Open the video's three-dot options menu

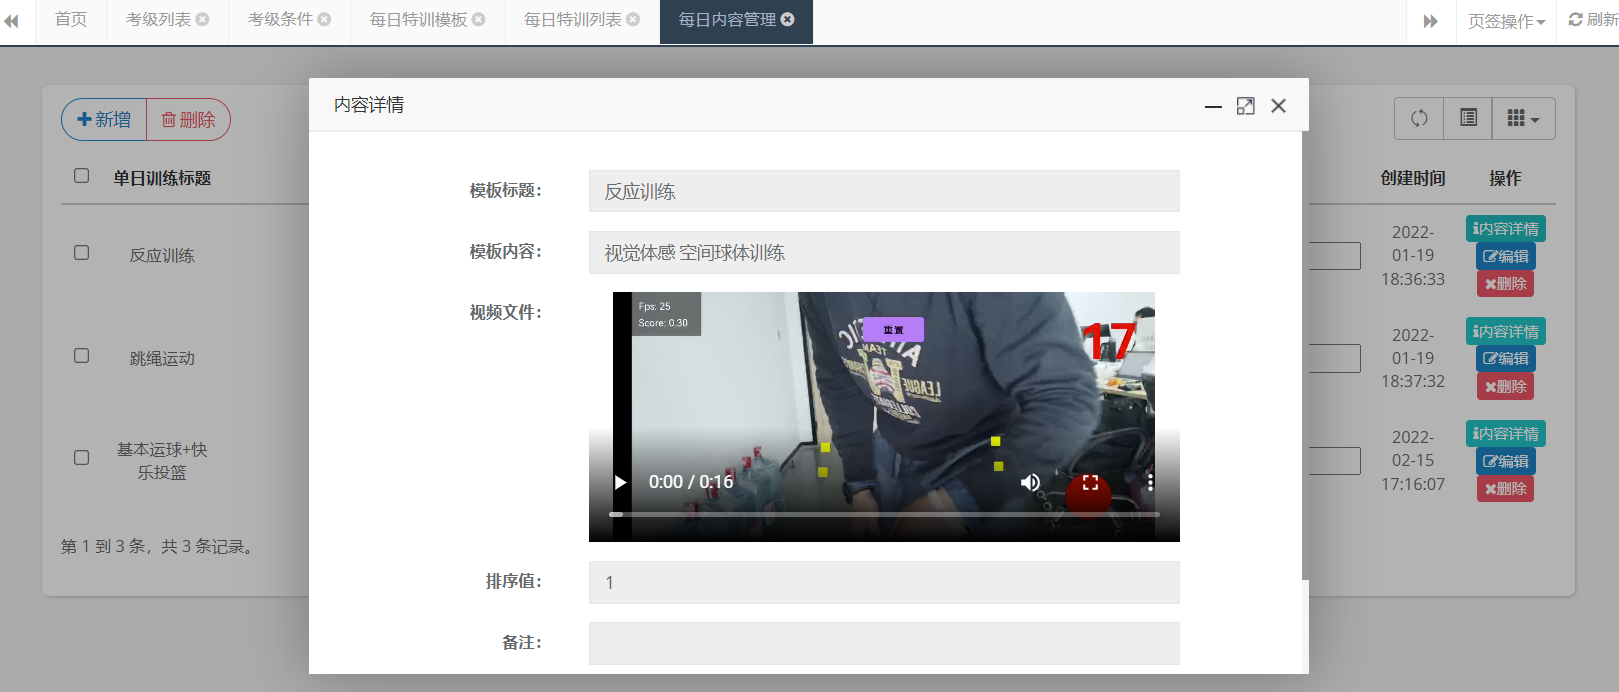pos(1150,482)
